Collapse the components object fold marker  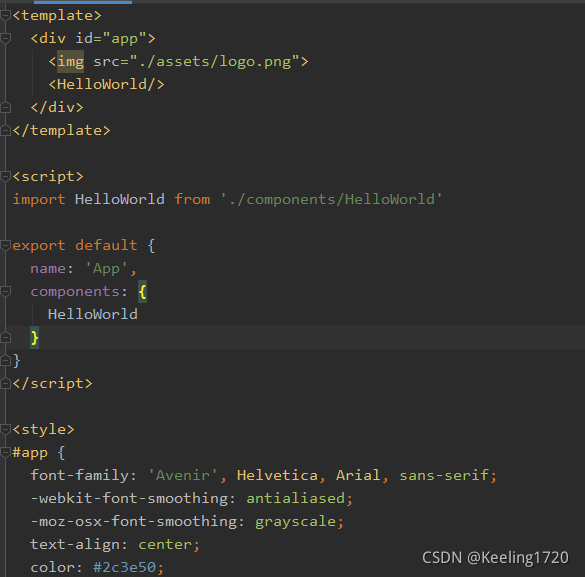tap(5, 291)
